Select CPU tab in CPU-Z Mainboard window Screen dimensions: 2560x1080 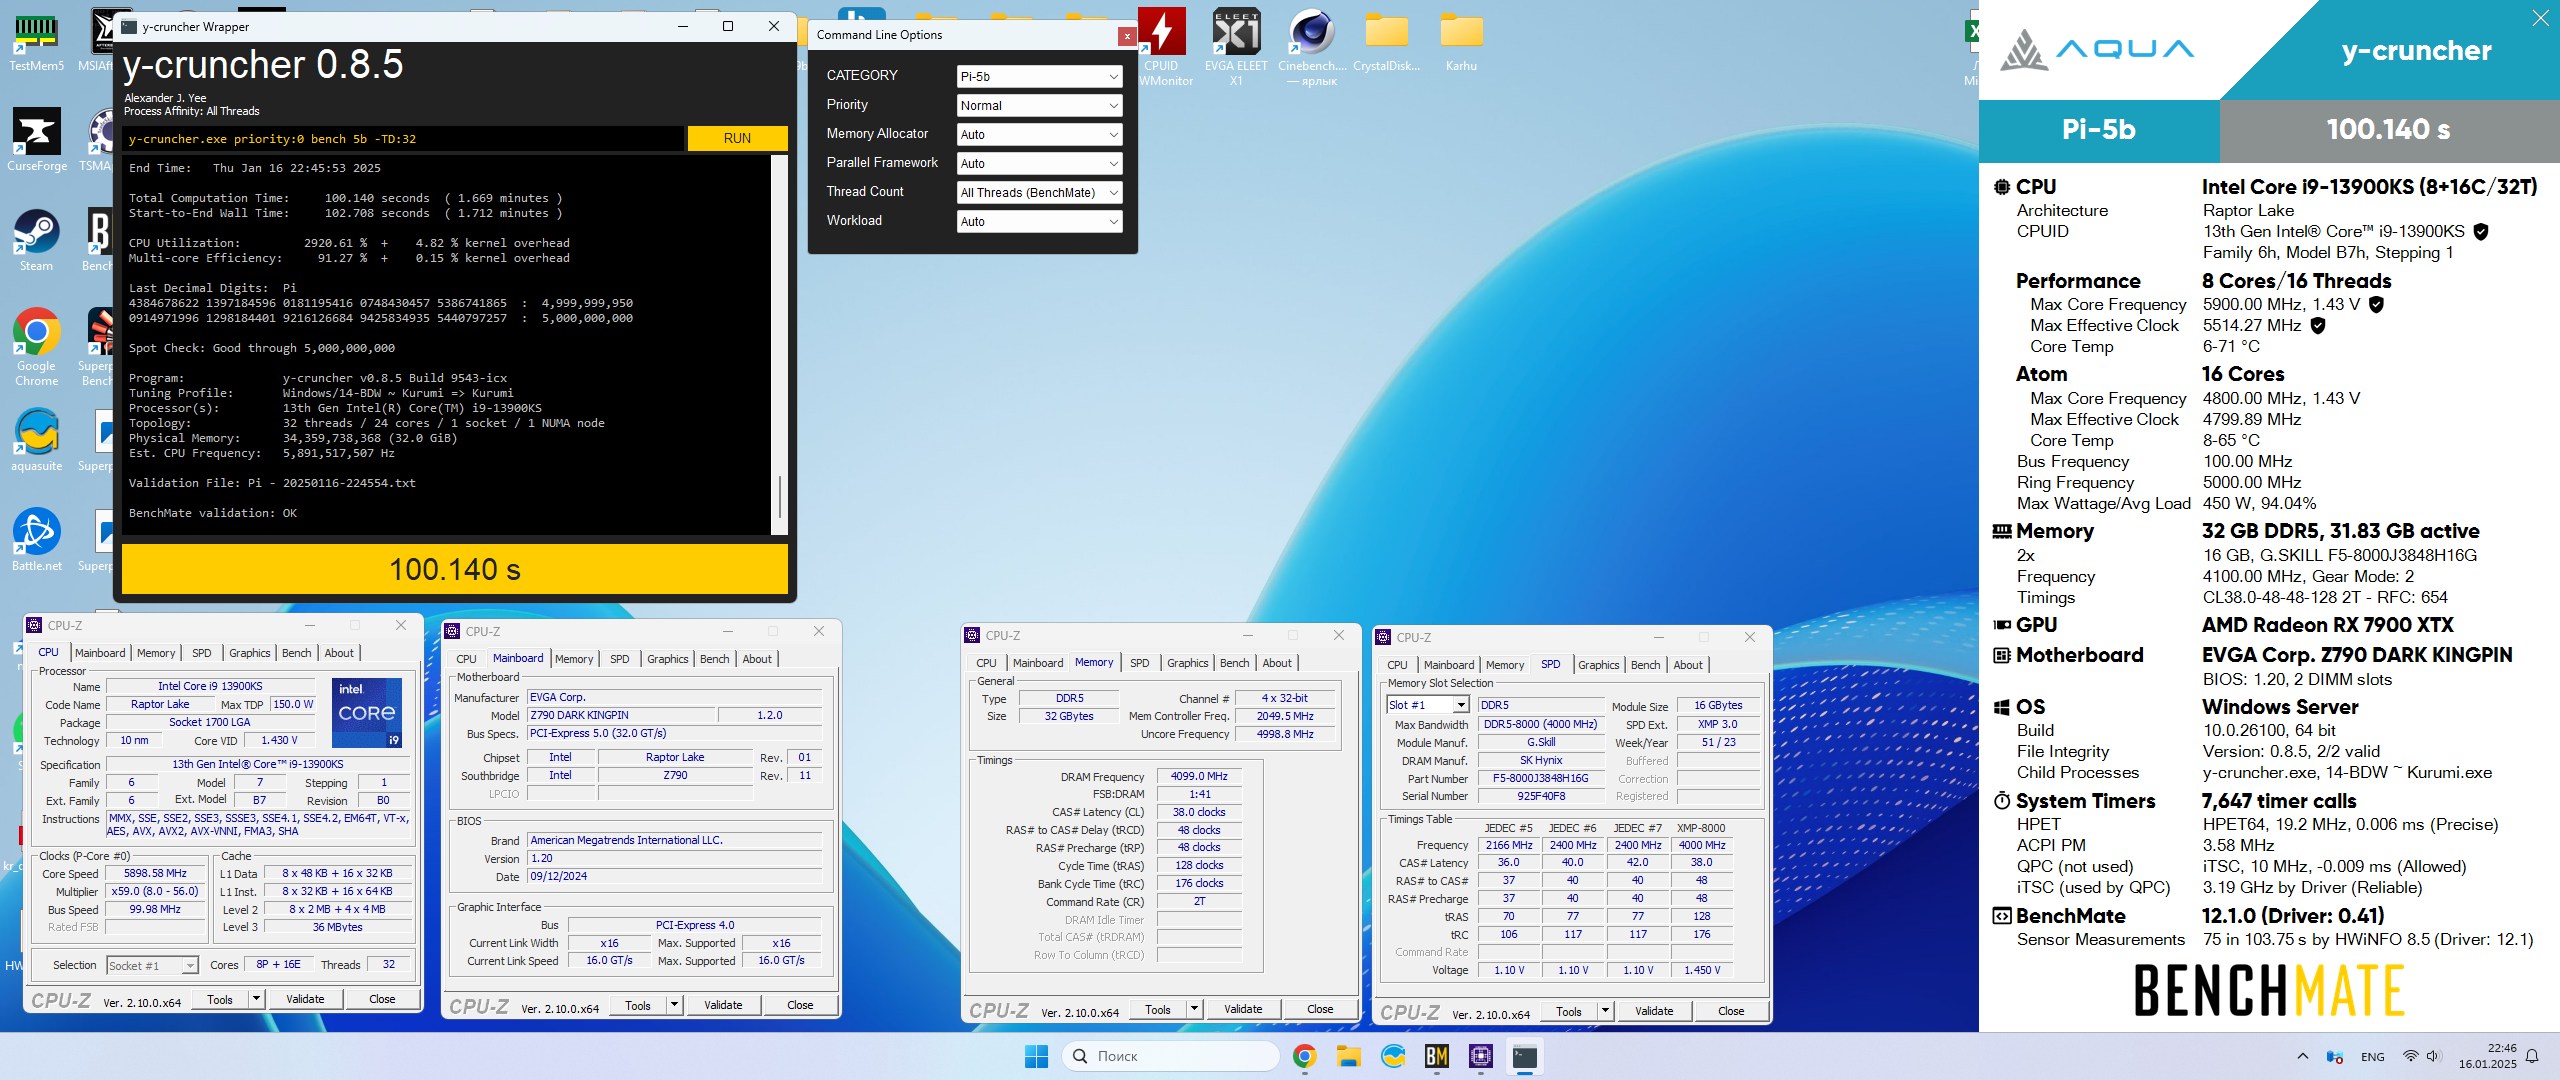[466, 659]
